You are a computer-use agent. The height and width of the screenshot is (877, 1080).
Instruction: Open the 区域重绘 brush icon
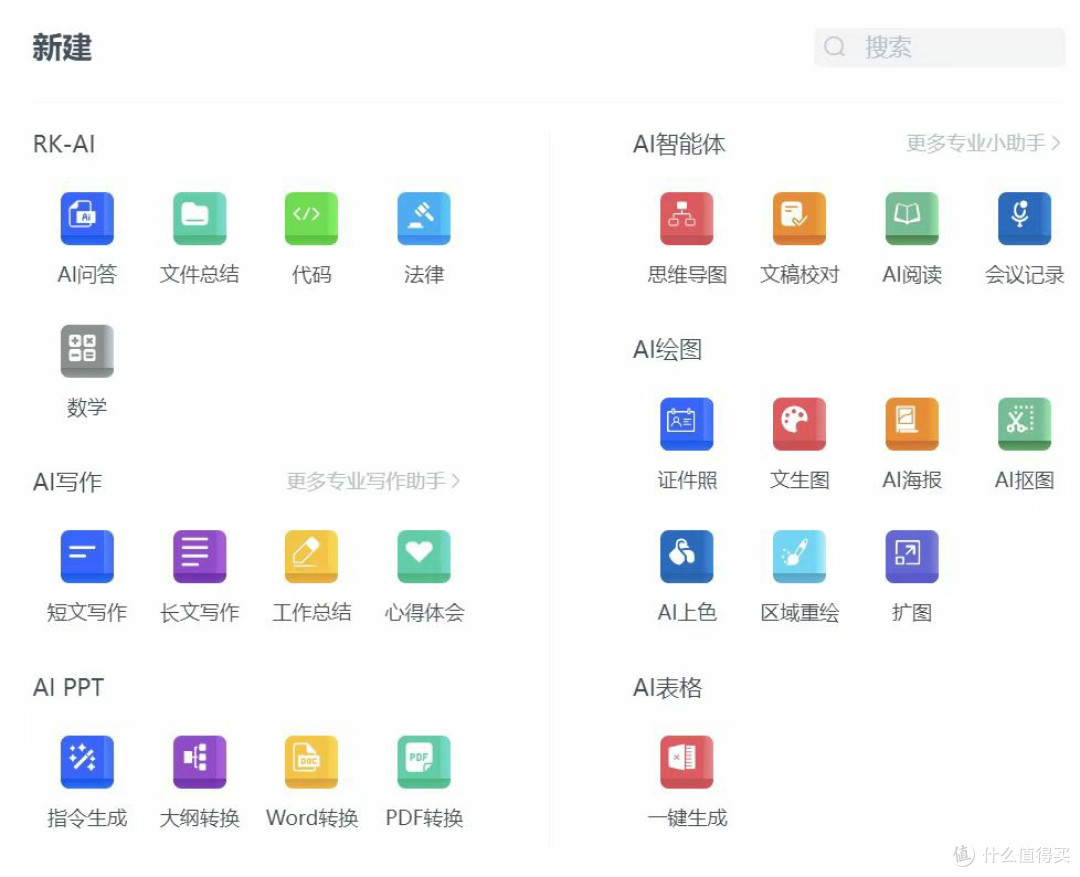click(799, 556)
